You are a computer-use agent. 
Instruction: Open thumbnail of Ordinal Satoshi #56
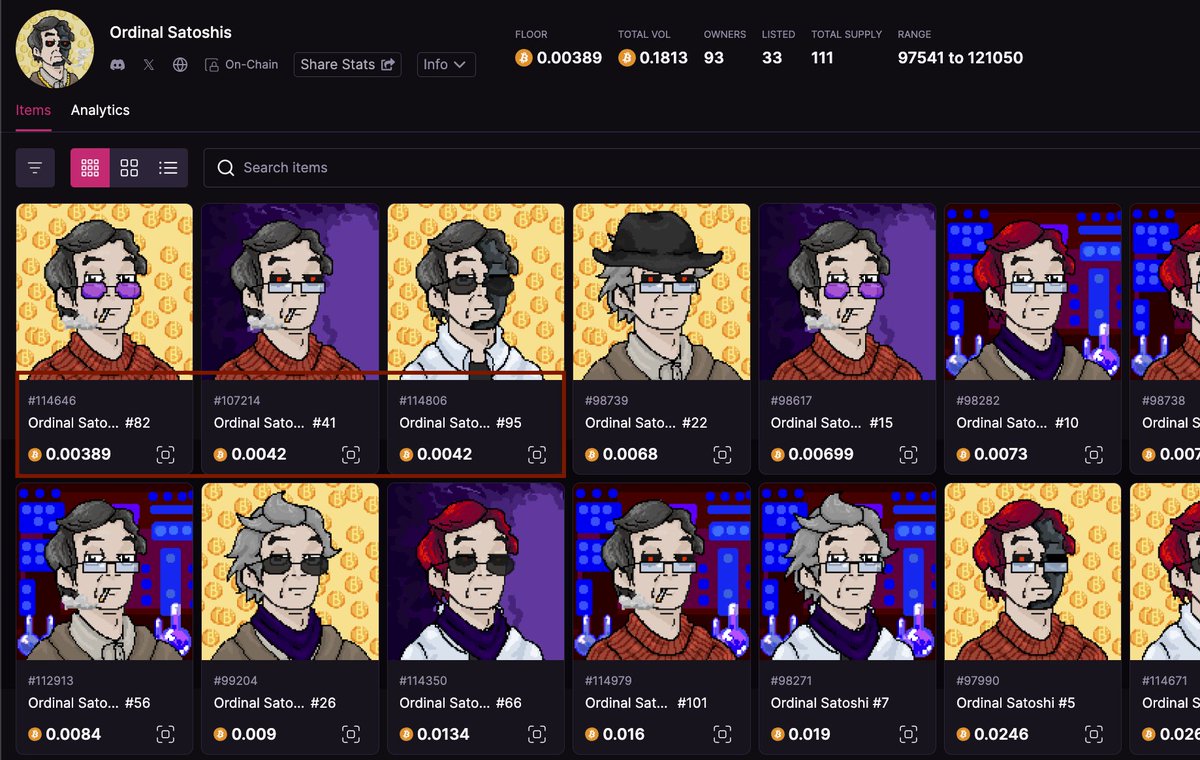pos(105,571)
